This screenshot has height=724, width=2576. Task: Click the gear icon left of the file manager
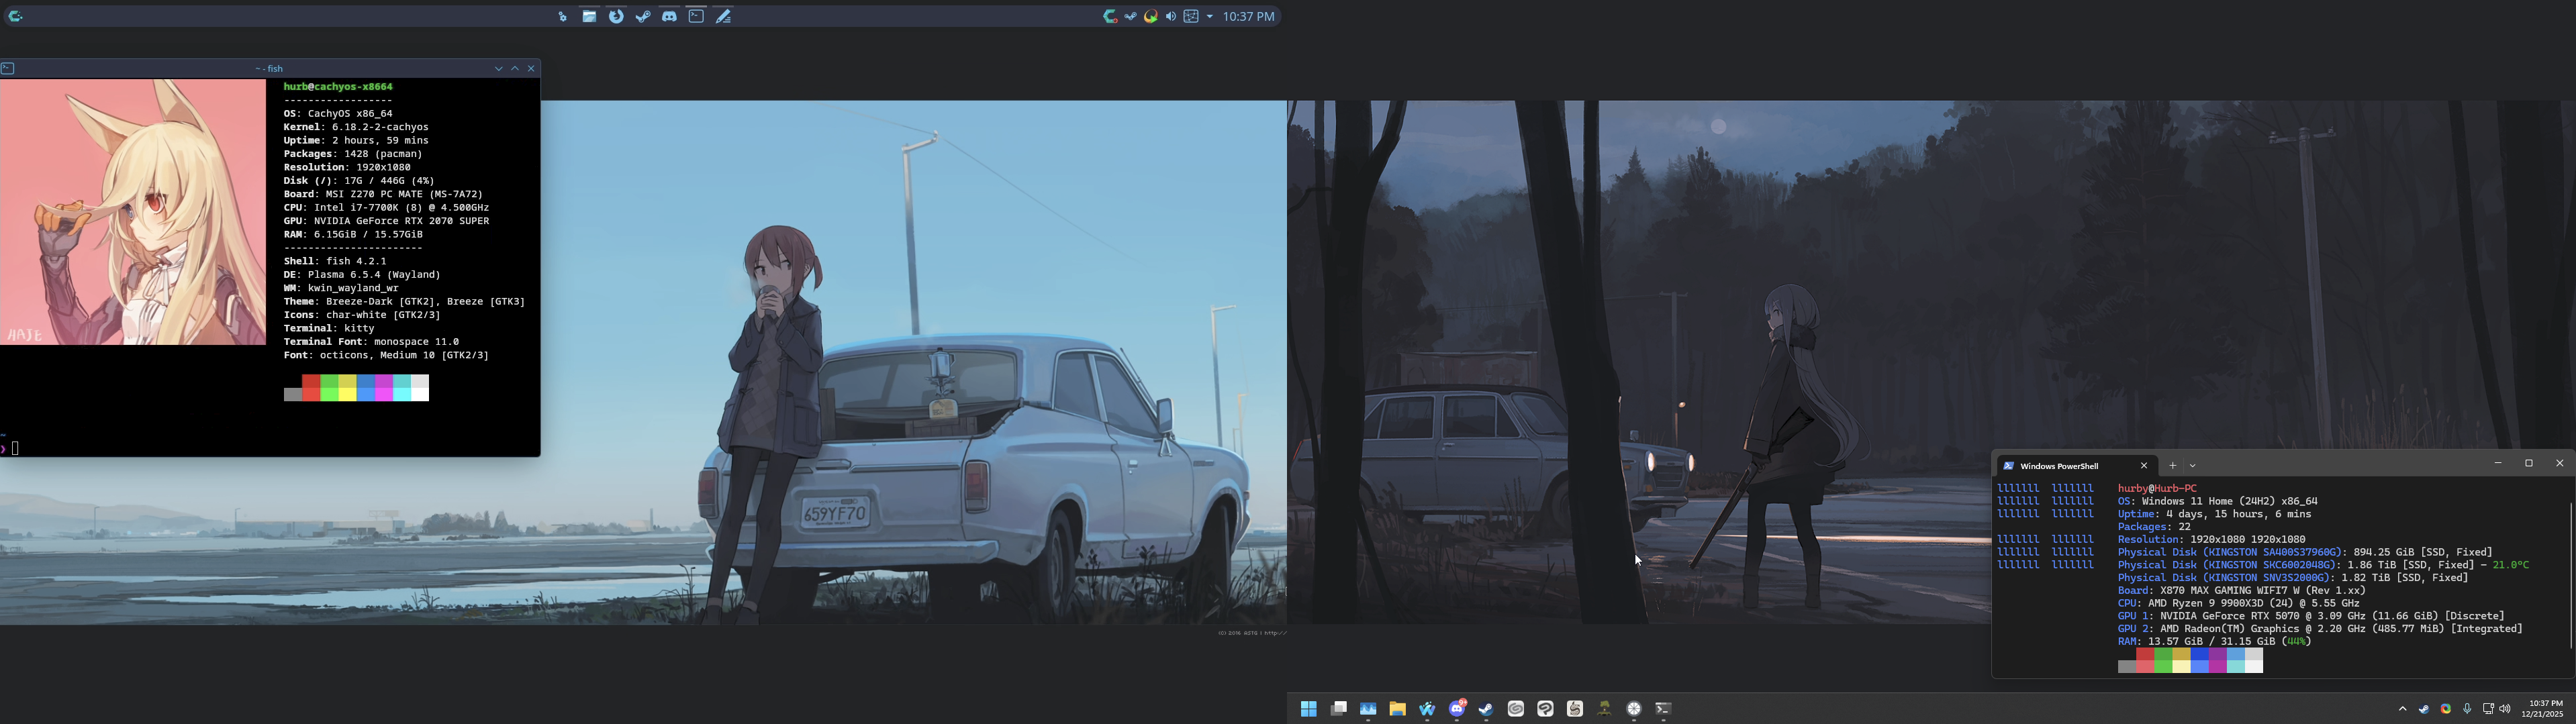(x=563, y=16)
